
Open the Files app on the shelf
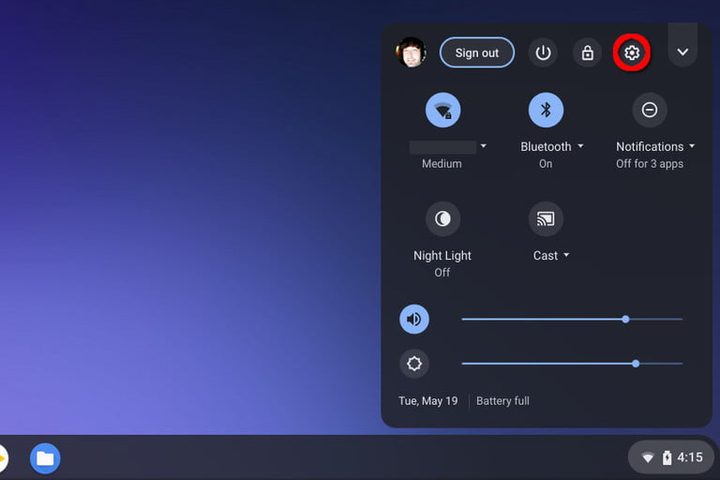point(45,458)
